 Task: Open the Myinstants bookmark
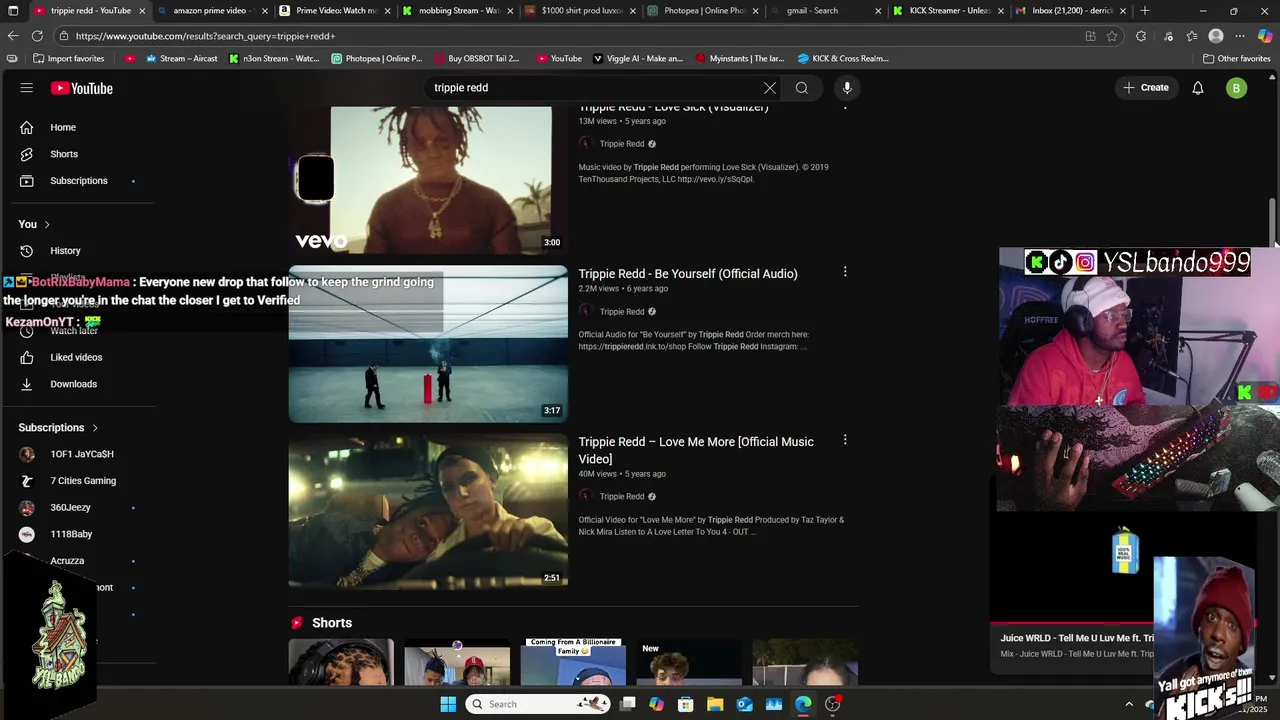pos(739,58)
